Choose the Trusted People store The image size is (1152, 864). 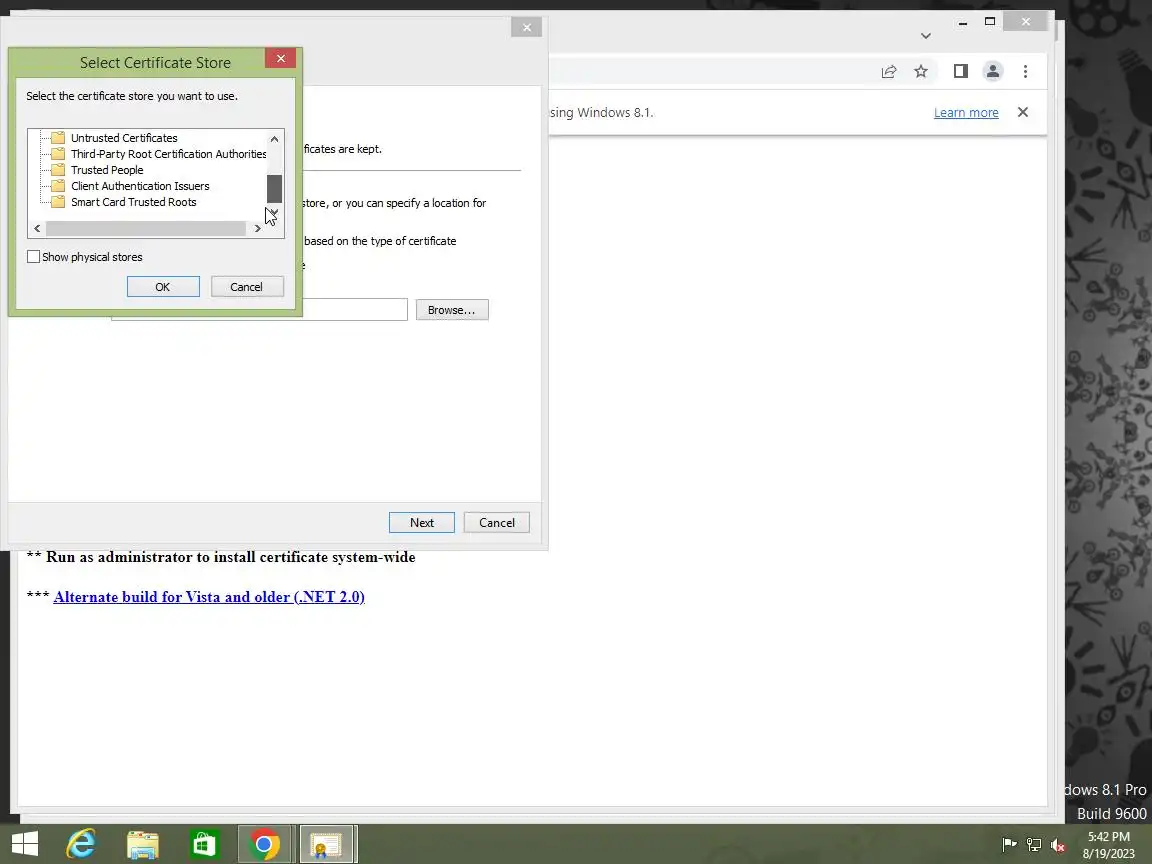[x=107, y=170]
